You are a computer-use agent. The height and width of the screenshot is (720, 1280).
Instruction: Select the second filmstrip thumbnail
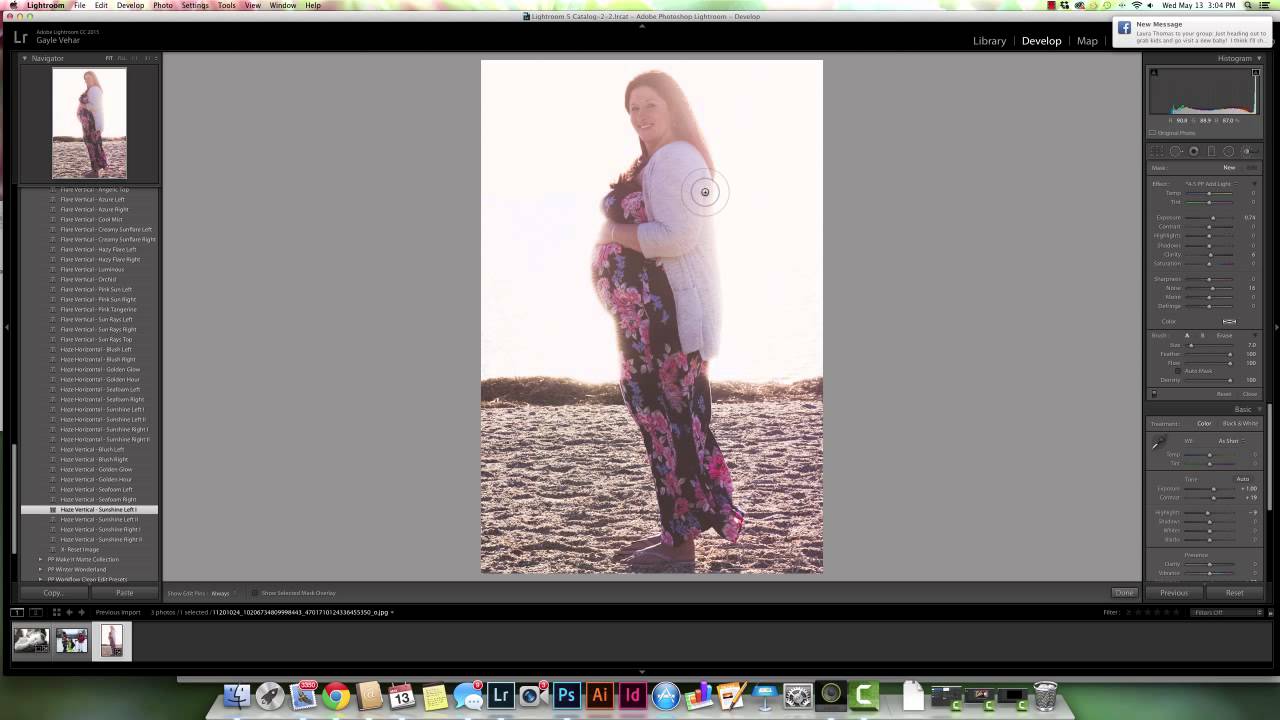point(72,641)
